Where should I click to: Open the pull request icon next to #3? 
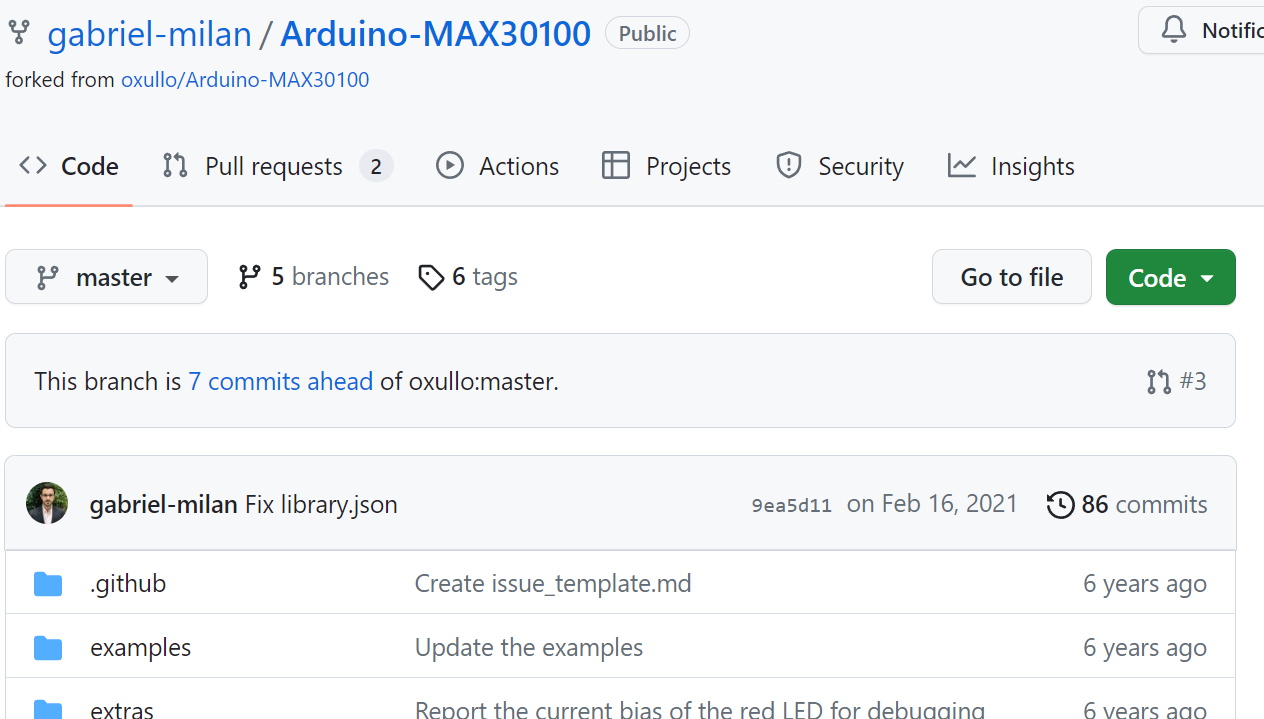[x=1158, y=381]
